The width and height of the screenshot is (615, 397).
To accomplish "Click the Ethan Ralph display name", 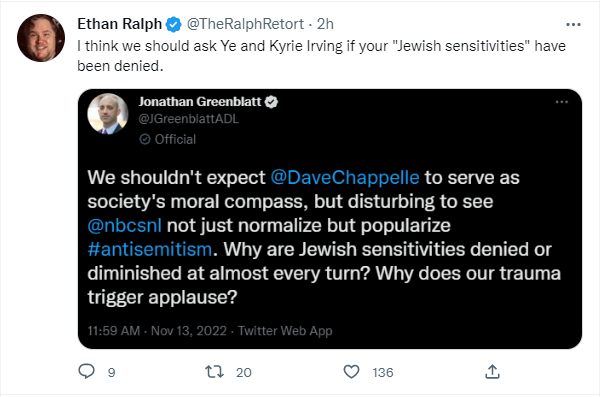I will click(120, 24).
